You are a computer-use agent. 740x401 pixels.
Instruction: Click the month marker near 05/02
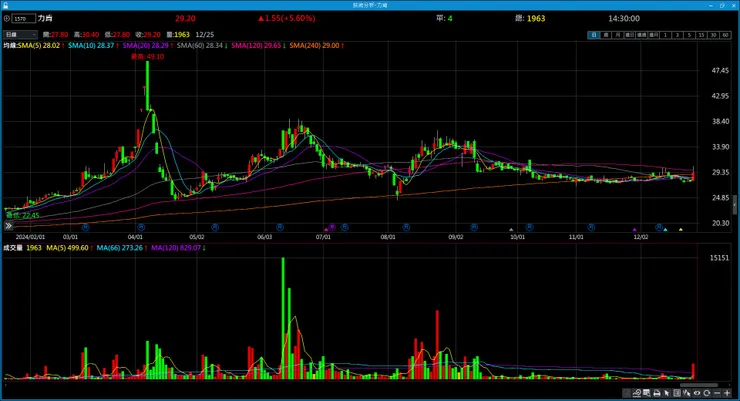click(215, 227)
